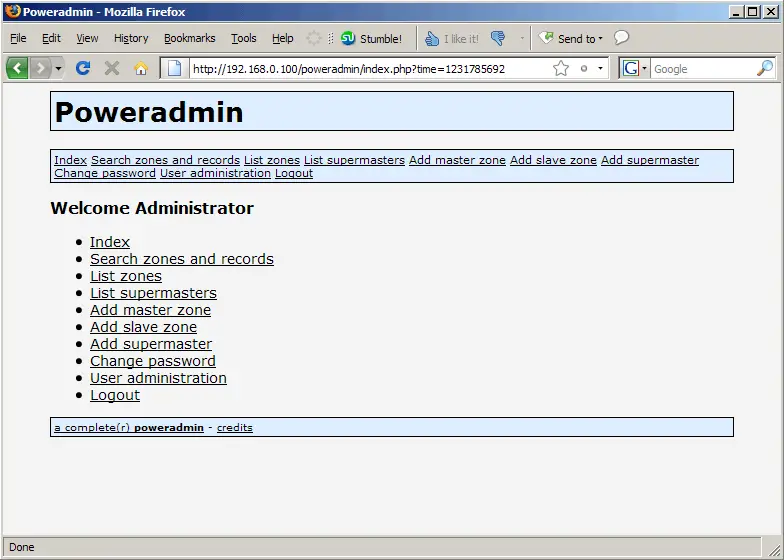Open the Help menu
This screenshot has height=560, width=784.
click(x=282, y=38)
